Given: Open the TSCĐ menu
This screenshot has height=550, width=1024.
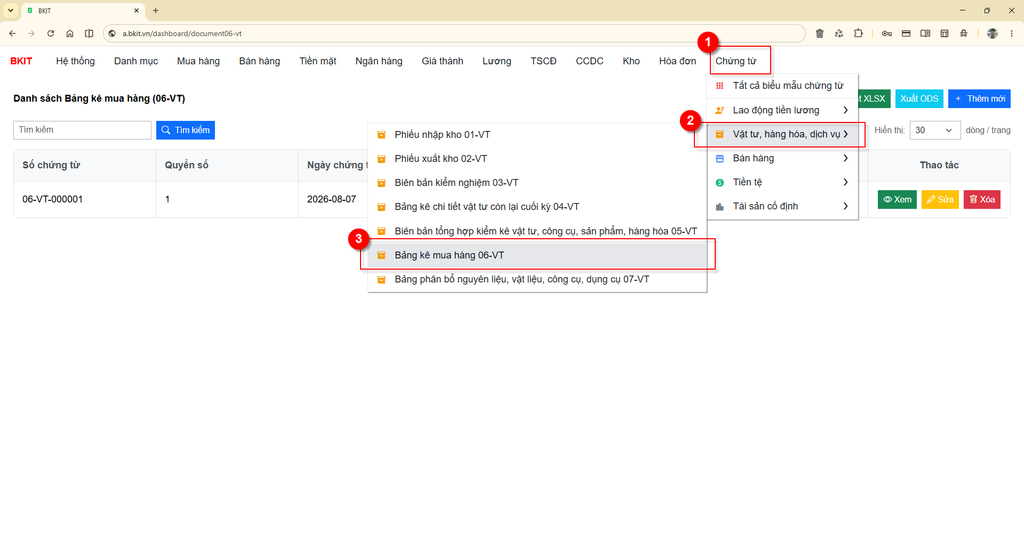Looking at the screenshot, I should click(543, 61).
